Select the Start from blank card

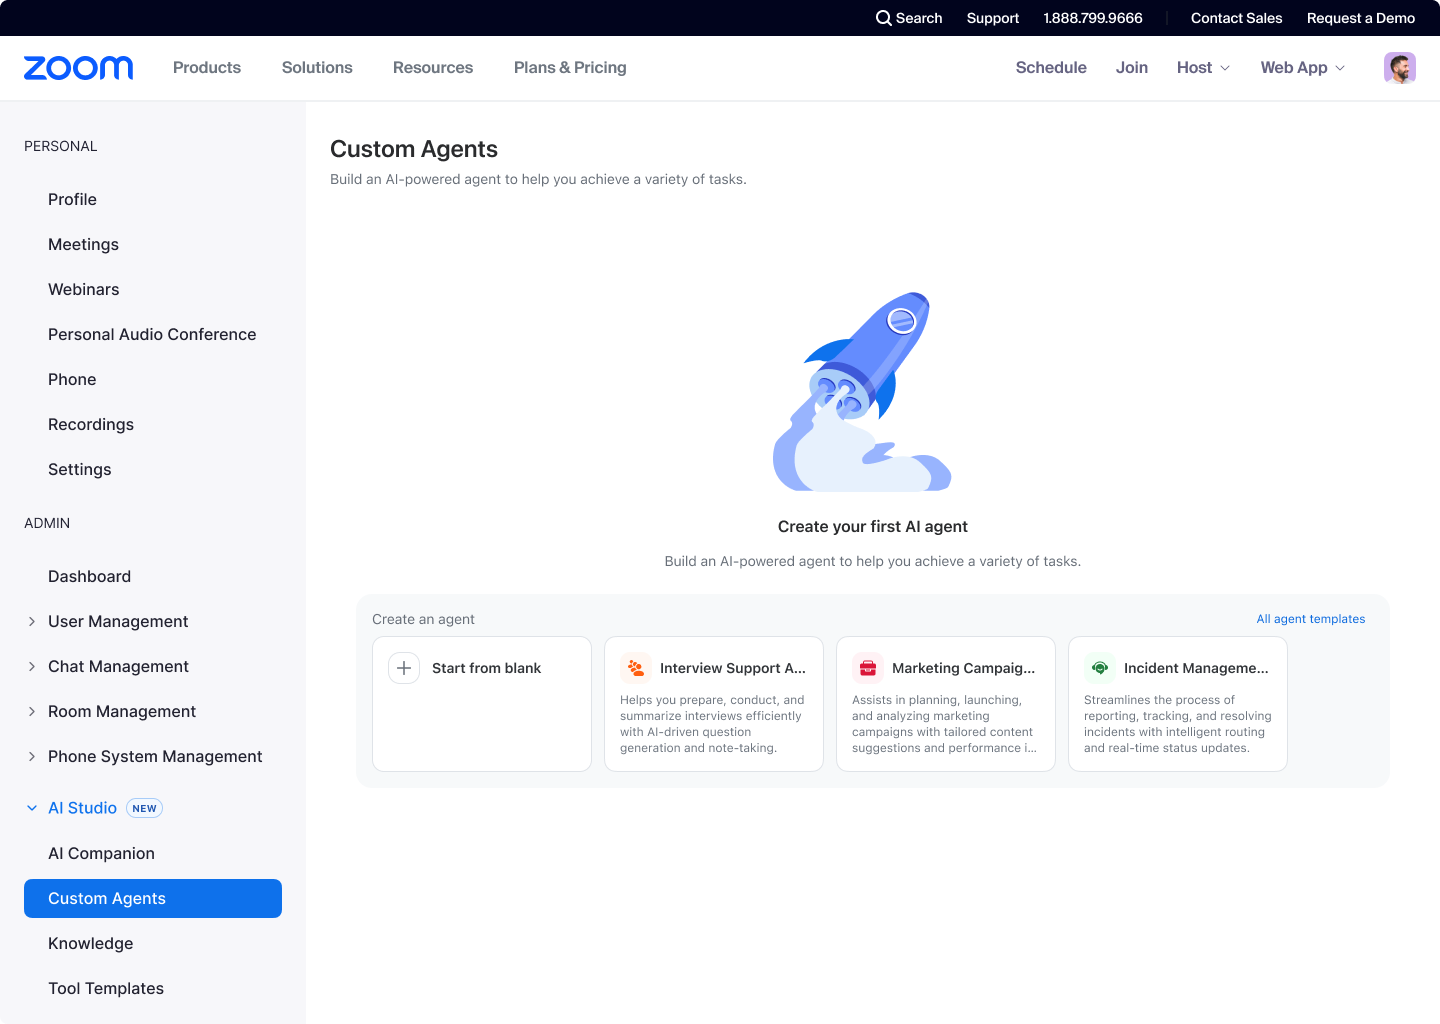pyautogui.click(x=482, y=704)
